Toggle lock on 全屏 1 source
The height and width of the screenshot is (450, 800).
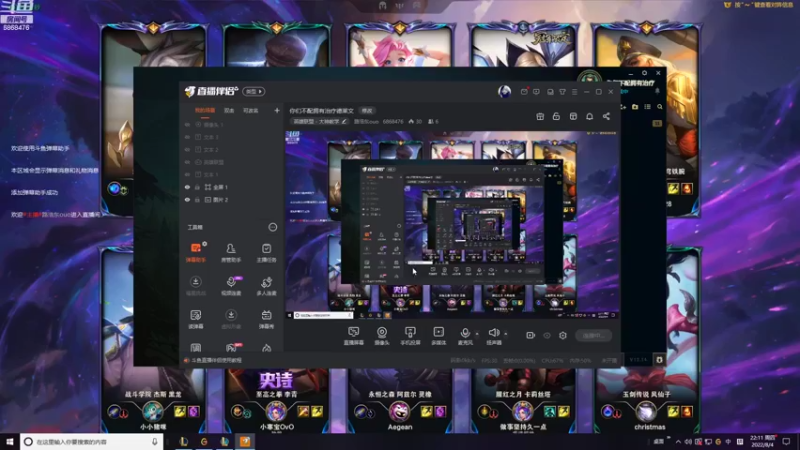click(x=197, y=187)
